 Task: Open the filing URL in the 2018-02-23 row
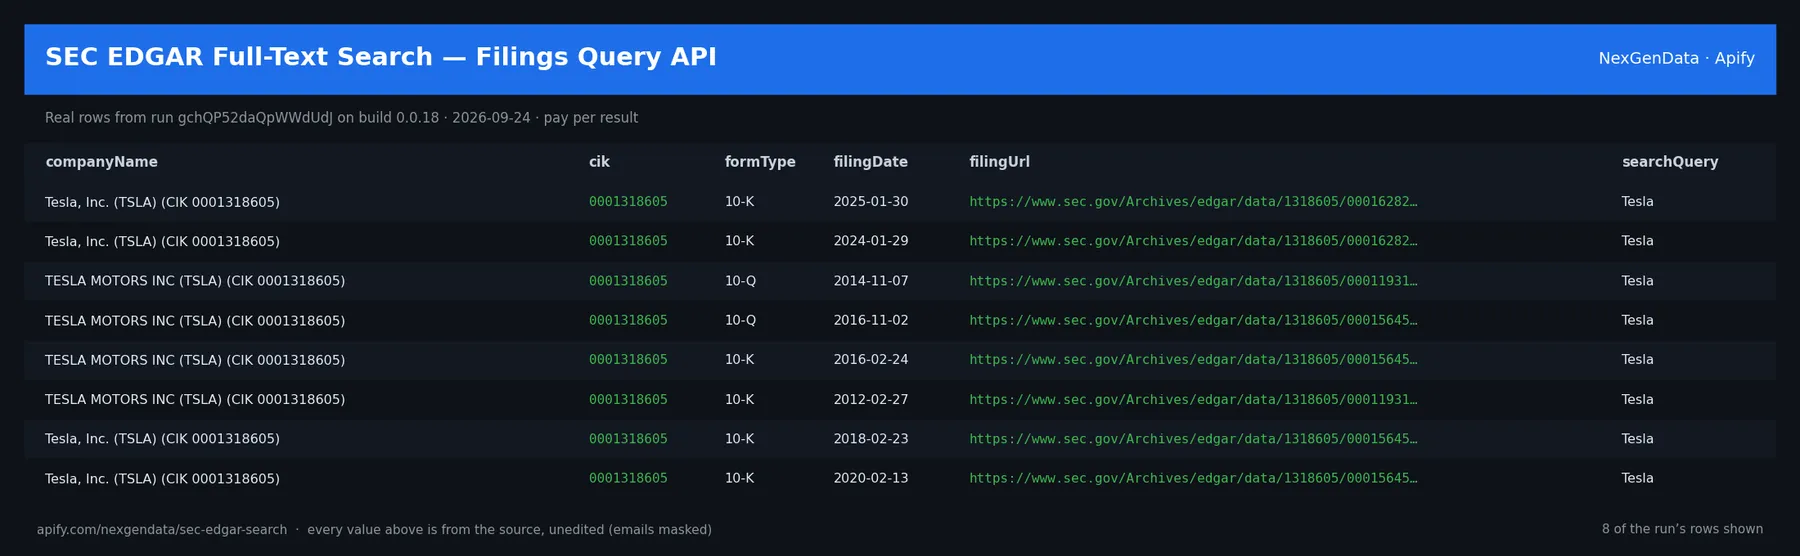pos(1193,439)
